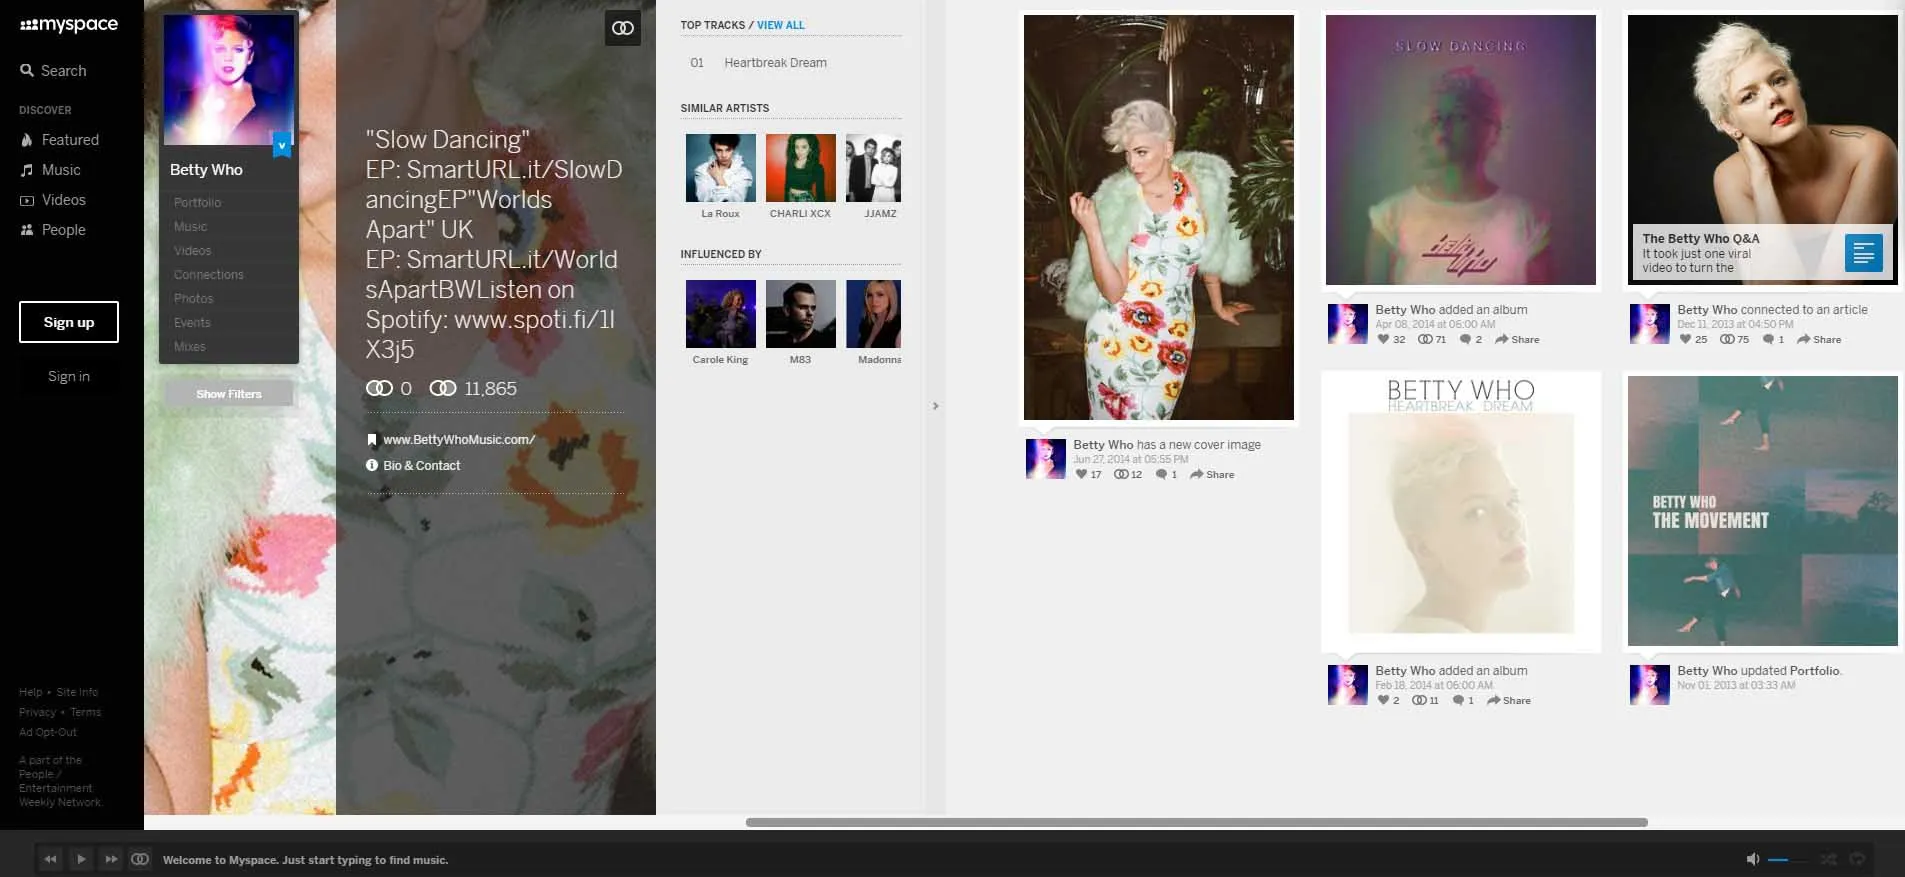Open the M83 influence thumbnail
Screen dimensions: 1905x877
pos(801,314)
